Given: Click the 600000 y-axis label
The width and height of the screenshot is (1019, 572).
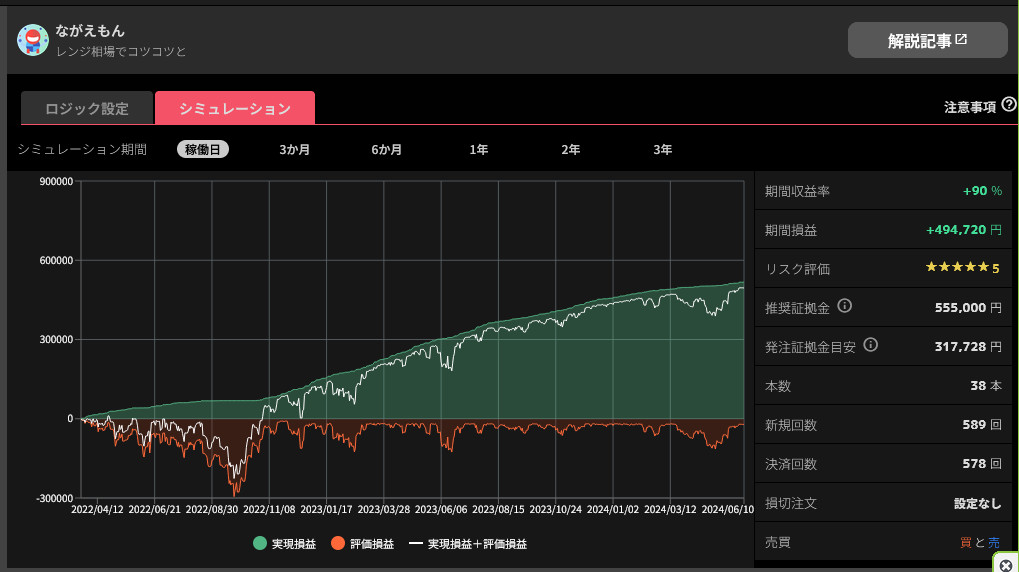Looking at the screenshot, I should (56, 261).
